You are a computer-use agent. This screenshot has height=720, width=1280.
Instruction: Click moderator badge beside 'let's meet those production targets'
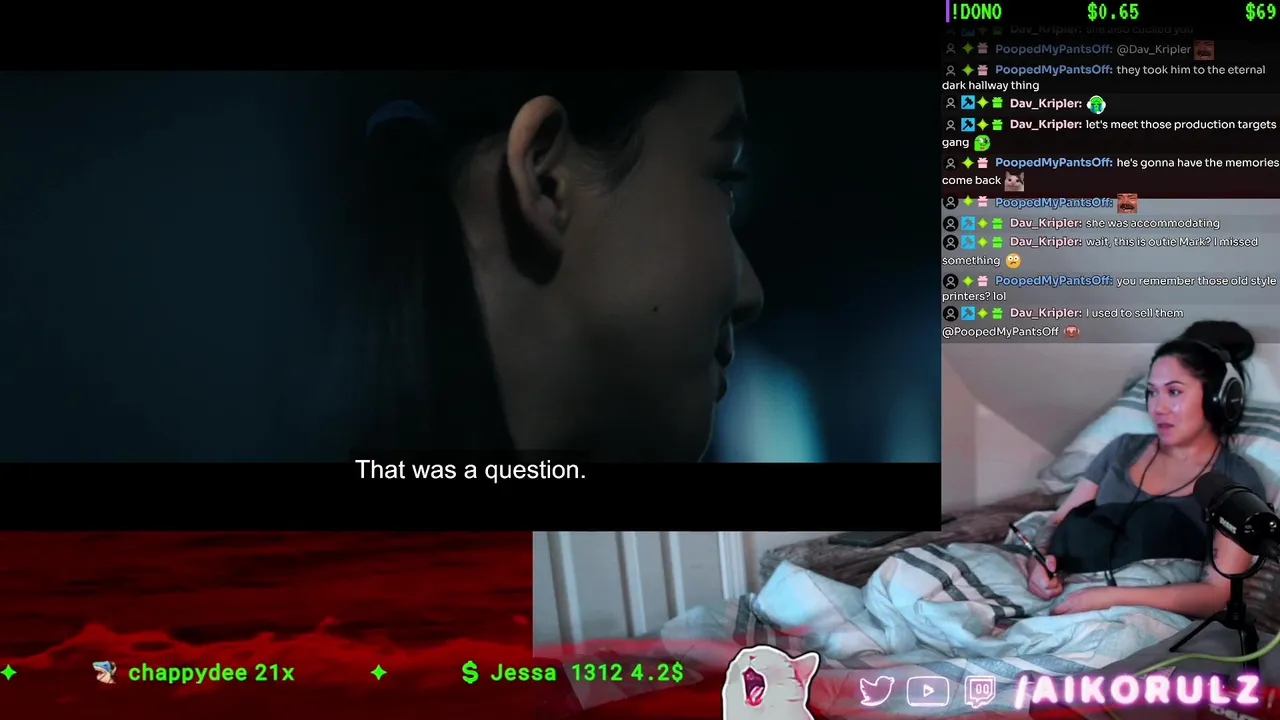pos(968,125)
